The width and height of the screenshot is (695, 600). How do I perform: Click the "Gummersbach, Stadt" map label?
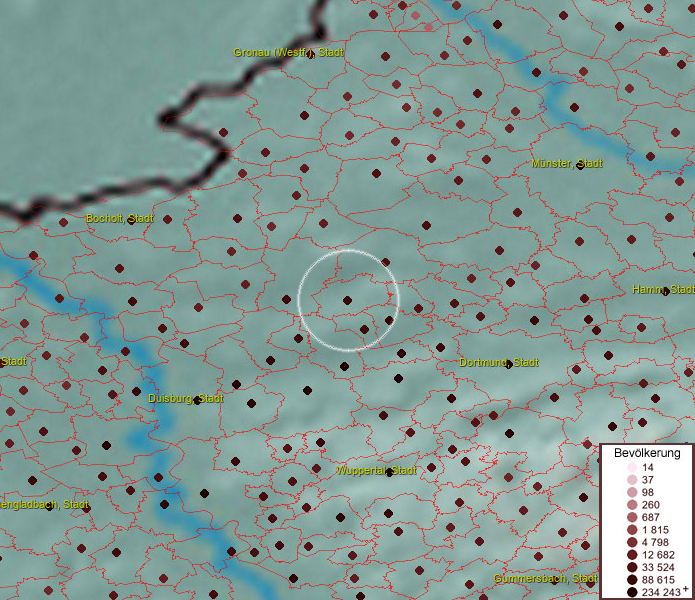click(545, 578)
